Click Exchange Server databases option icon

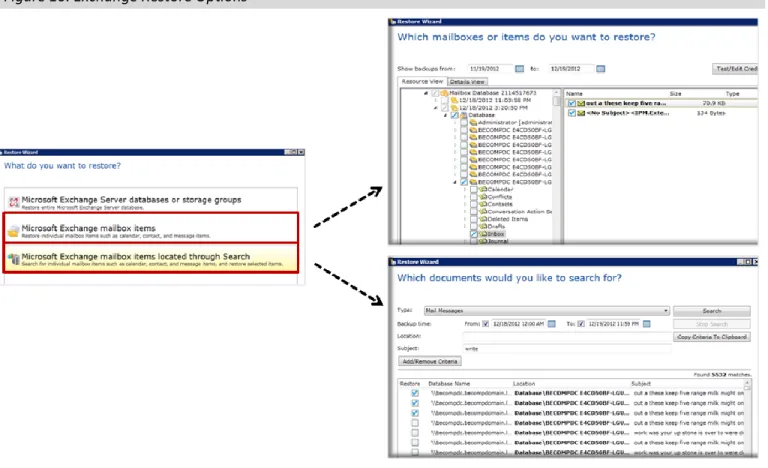tap(14, 202)
